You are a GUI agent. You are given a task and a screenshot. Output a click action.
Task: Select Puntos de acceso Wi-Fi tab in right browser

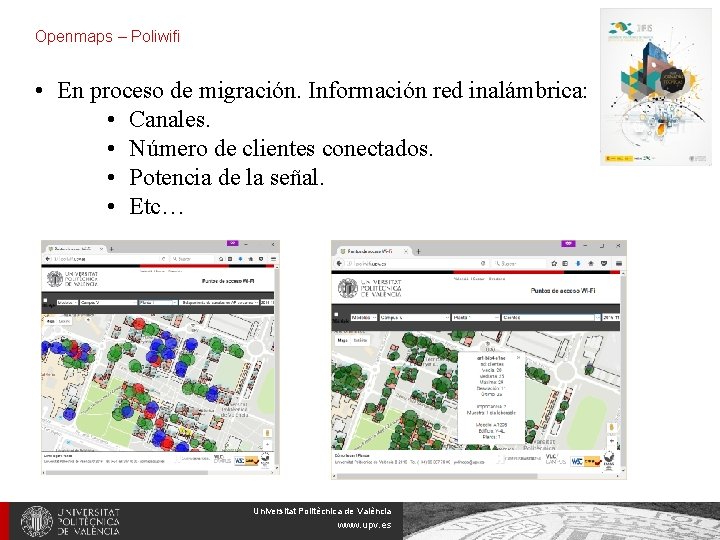[x=374, y=251]
